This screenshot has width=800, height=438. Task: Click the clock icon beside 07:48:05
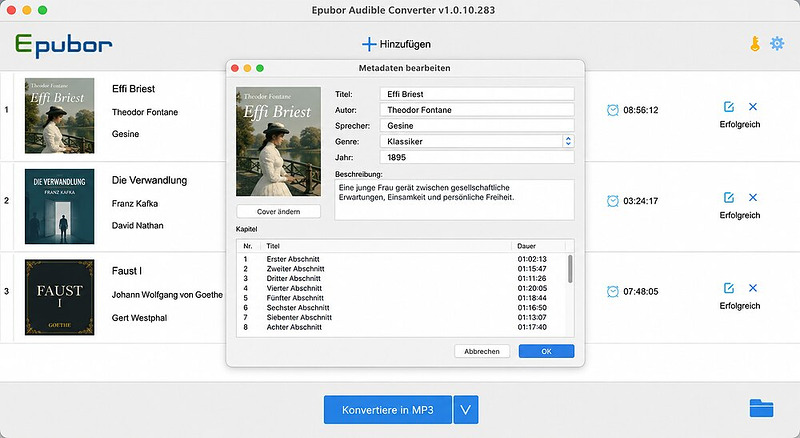[x=612, y=291]
